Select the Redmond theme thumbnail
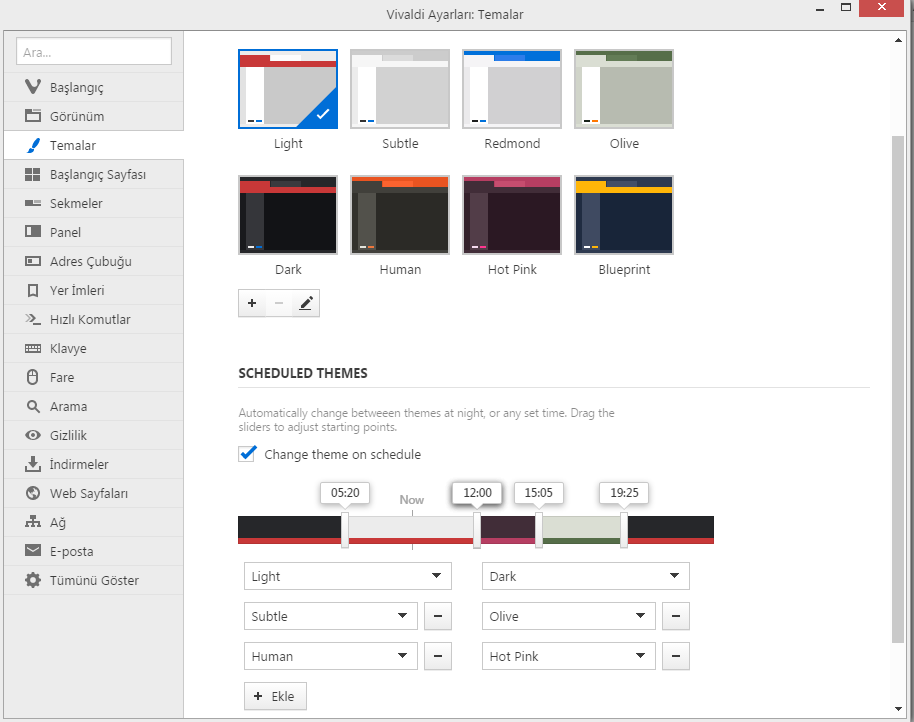Viewport: 914px width, 722px height. [512, 89]
